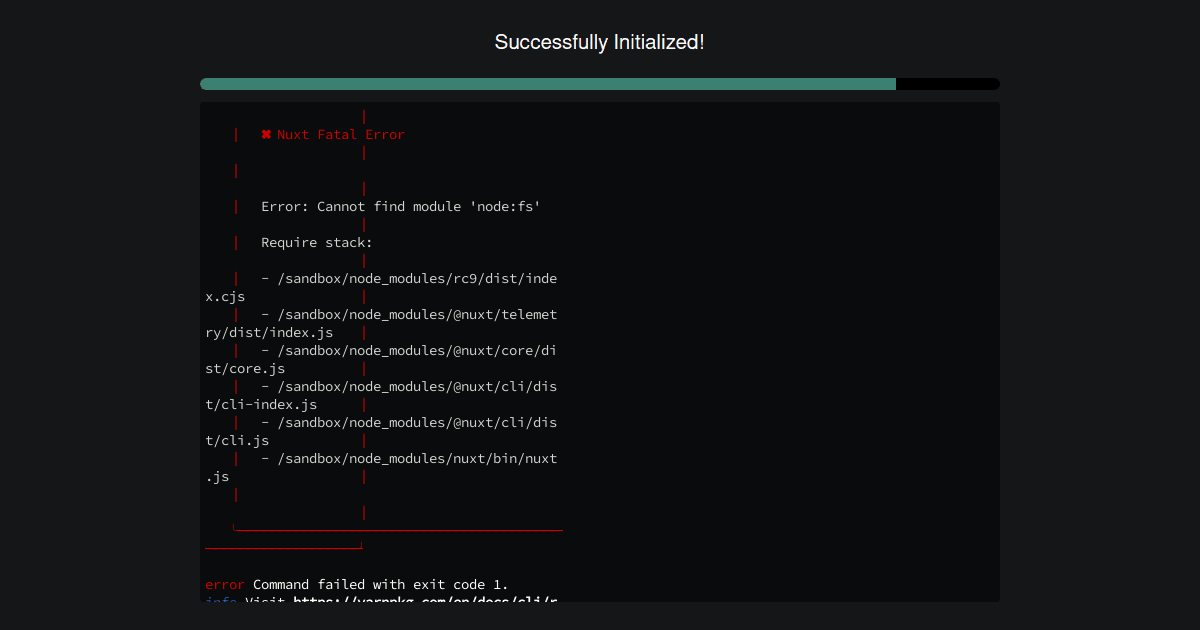1200x630 pixels.
Task: Click the 'Require stack:' label
Action: 316,242
